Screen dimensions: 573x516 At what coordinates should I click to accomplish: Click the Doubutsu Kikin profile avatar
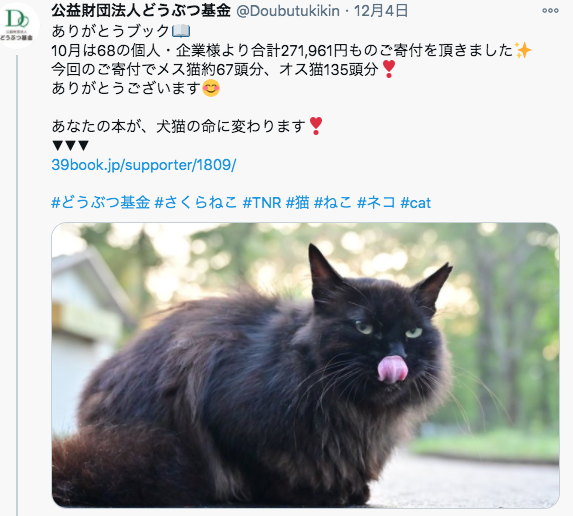point(18,25)
